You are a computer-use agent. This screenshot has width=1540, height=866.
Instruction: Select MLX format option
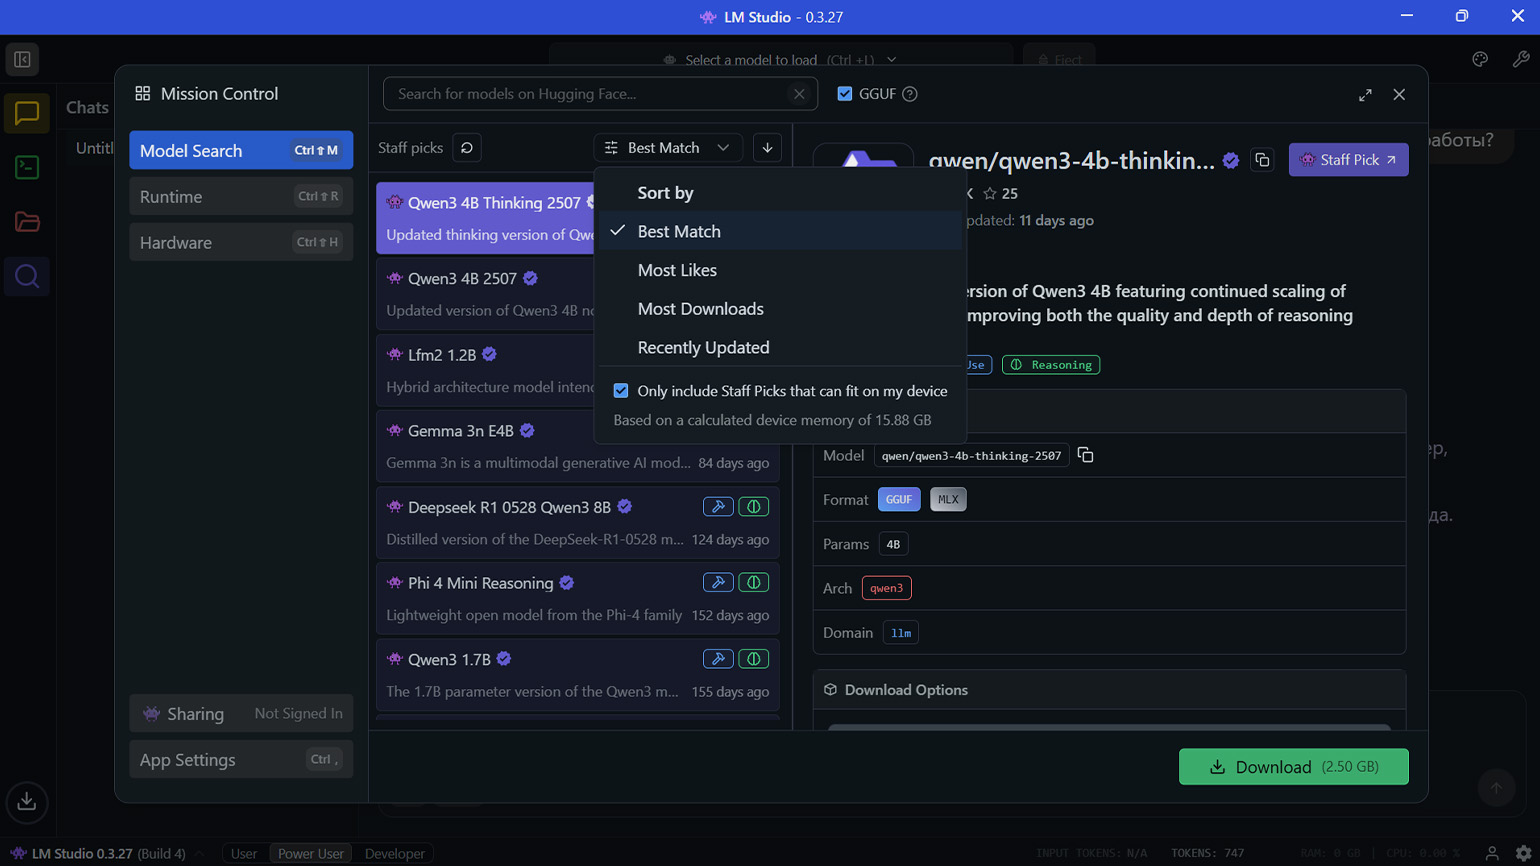(x=947, y=499)
